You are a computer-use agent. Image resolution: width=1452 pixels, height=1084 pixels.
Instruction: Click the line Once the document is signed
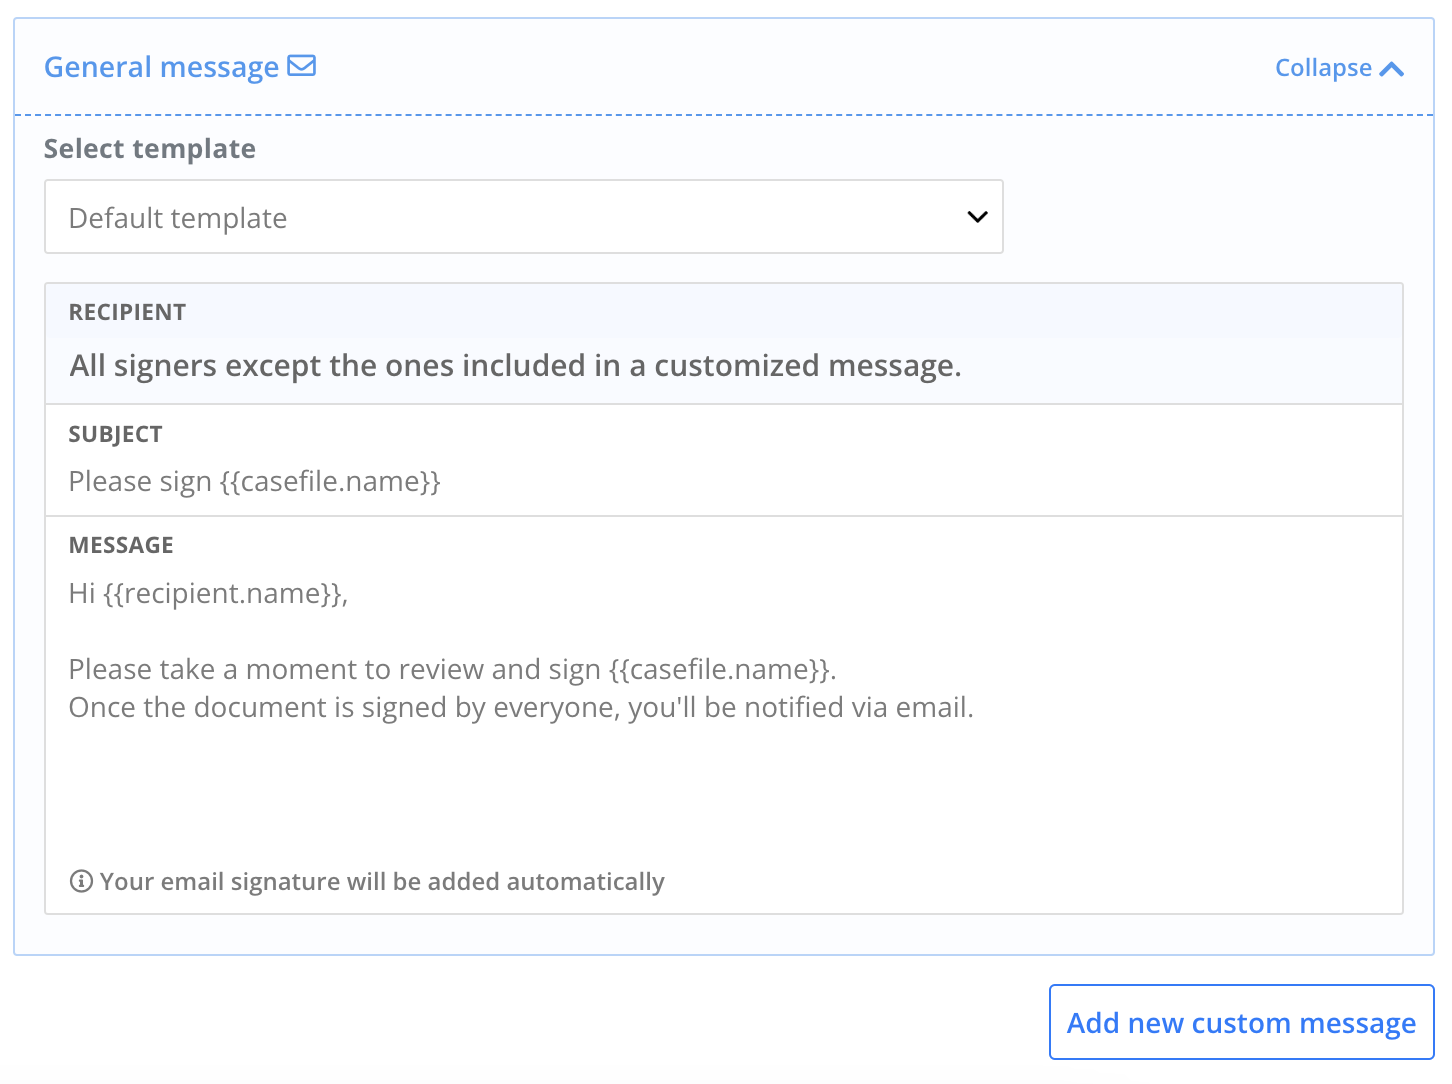(x=521, y=707)
